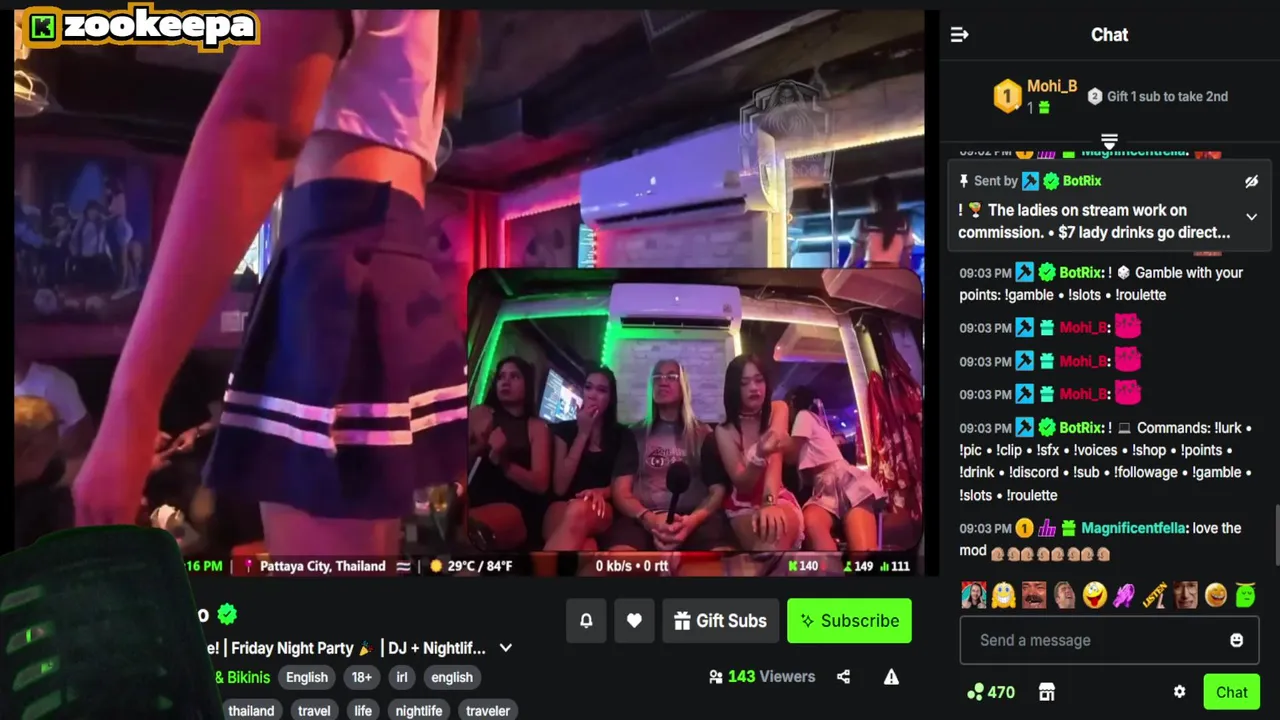Select the nightlife tag

point(419,711)
